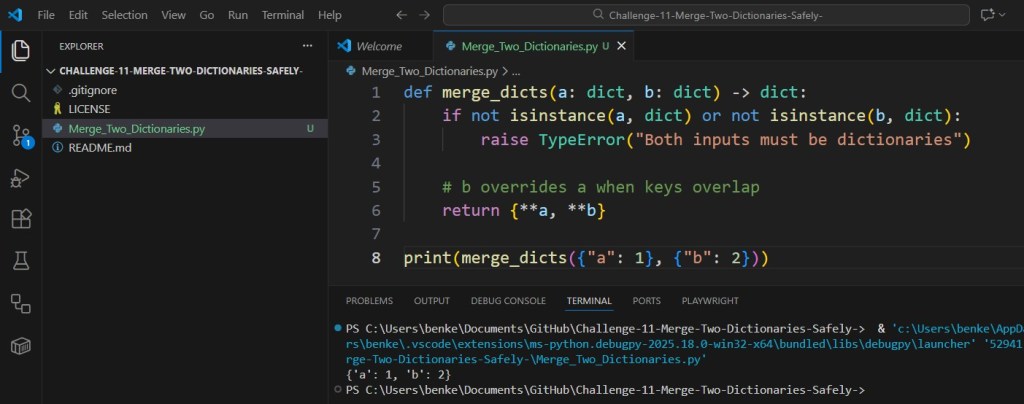Open the Terminal menu
Viewport: 1024px width, 404px height.
click(x=283, y=15)
